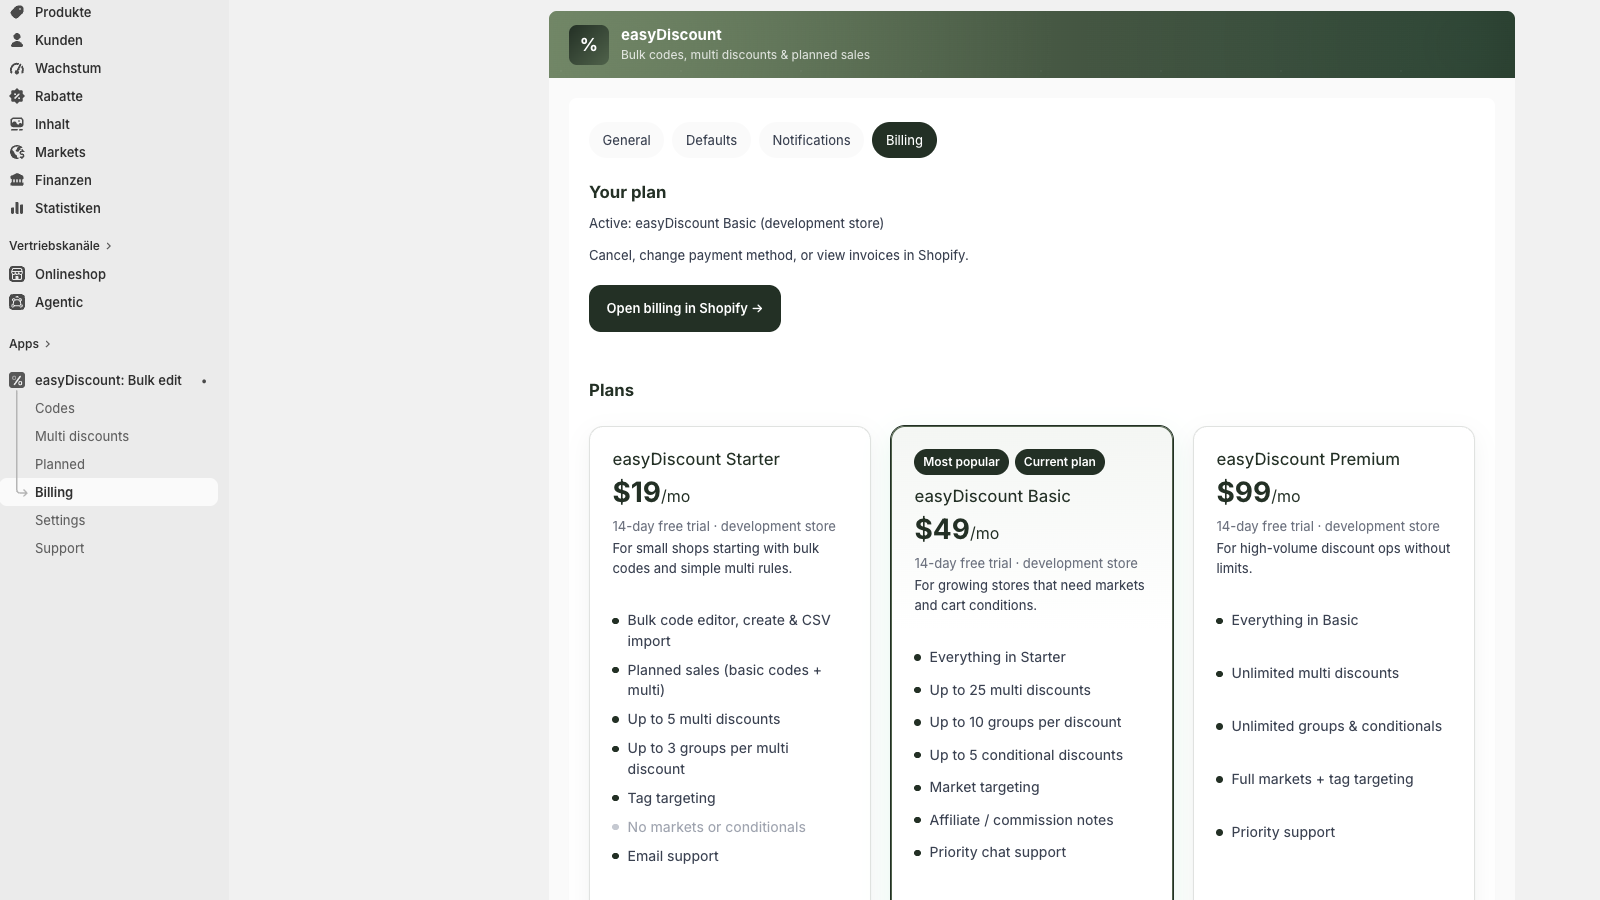Click the Rabatte discount badge icon
Viewport: 1600px width, 900px height.
pyautogui.click(x=17, y=96)
